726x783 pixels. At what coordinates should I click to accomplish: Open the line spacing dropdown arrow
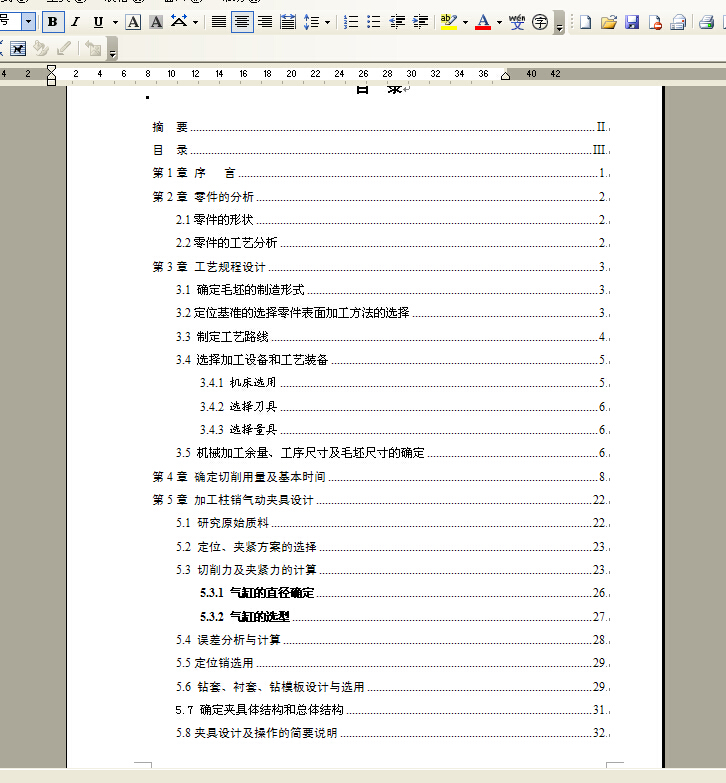pyautogui.click(x=328, y=22)
